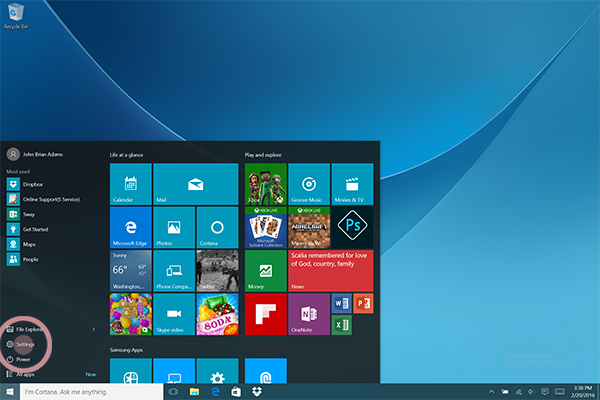Launch the Excel small tile
Viewport: 600px width, 400px height.
click(341, 325)
